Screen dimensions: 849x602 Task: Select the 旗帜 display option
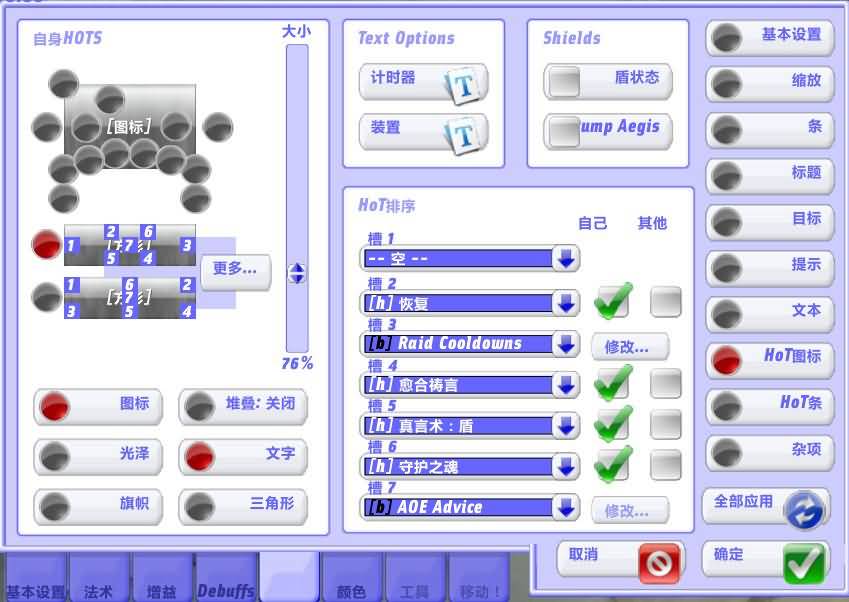coord(98,507)
